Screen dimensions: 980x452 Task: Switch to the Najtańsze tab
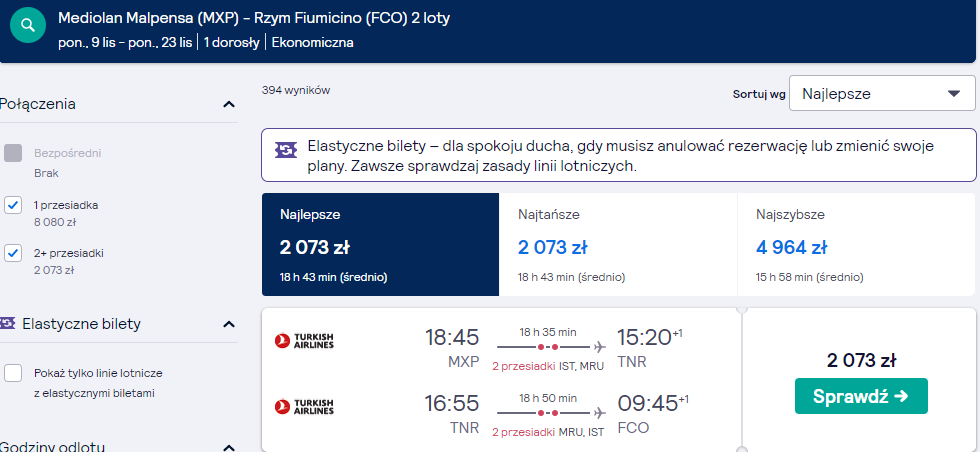[618, 244]
